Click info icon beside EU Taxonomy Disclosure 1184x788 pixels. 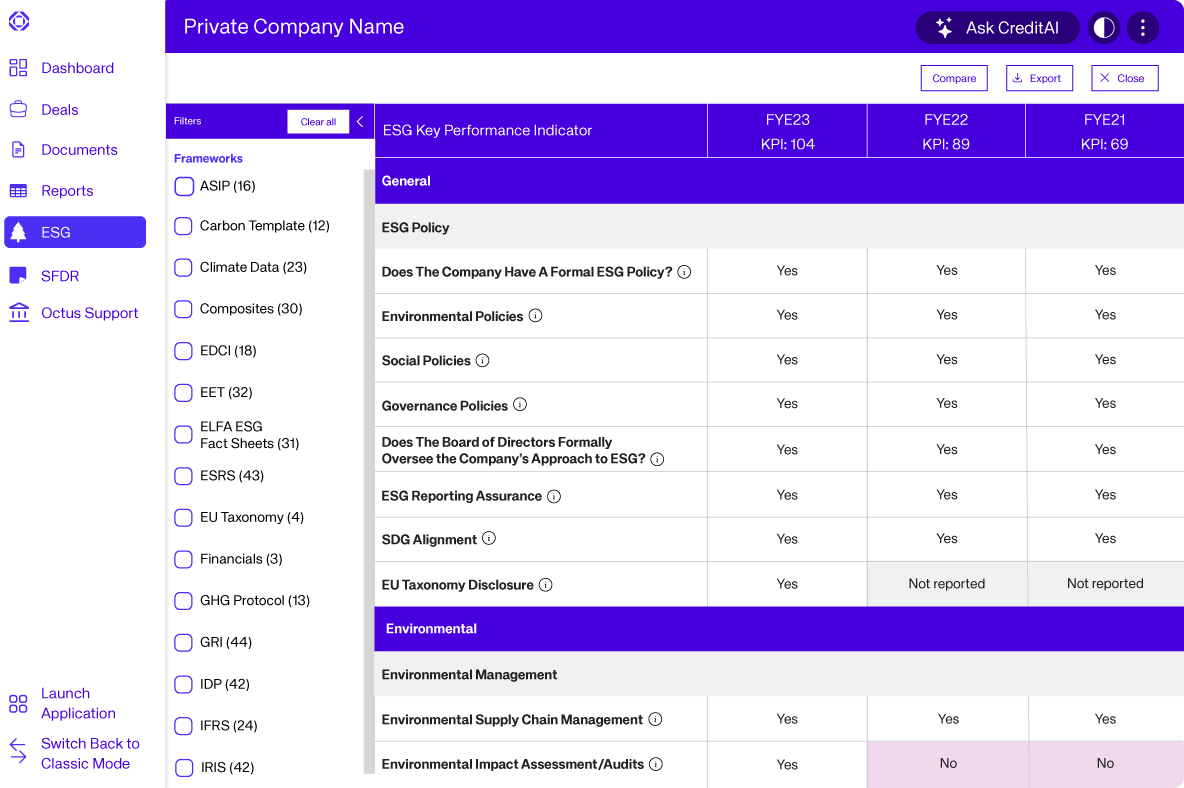[546, 585]
